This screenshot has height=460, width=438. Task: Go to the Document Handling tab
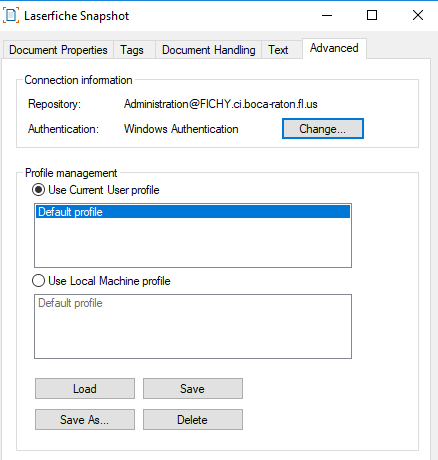[209, 50]
